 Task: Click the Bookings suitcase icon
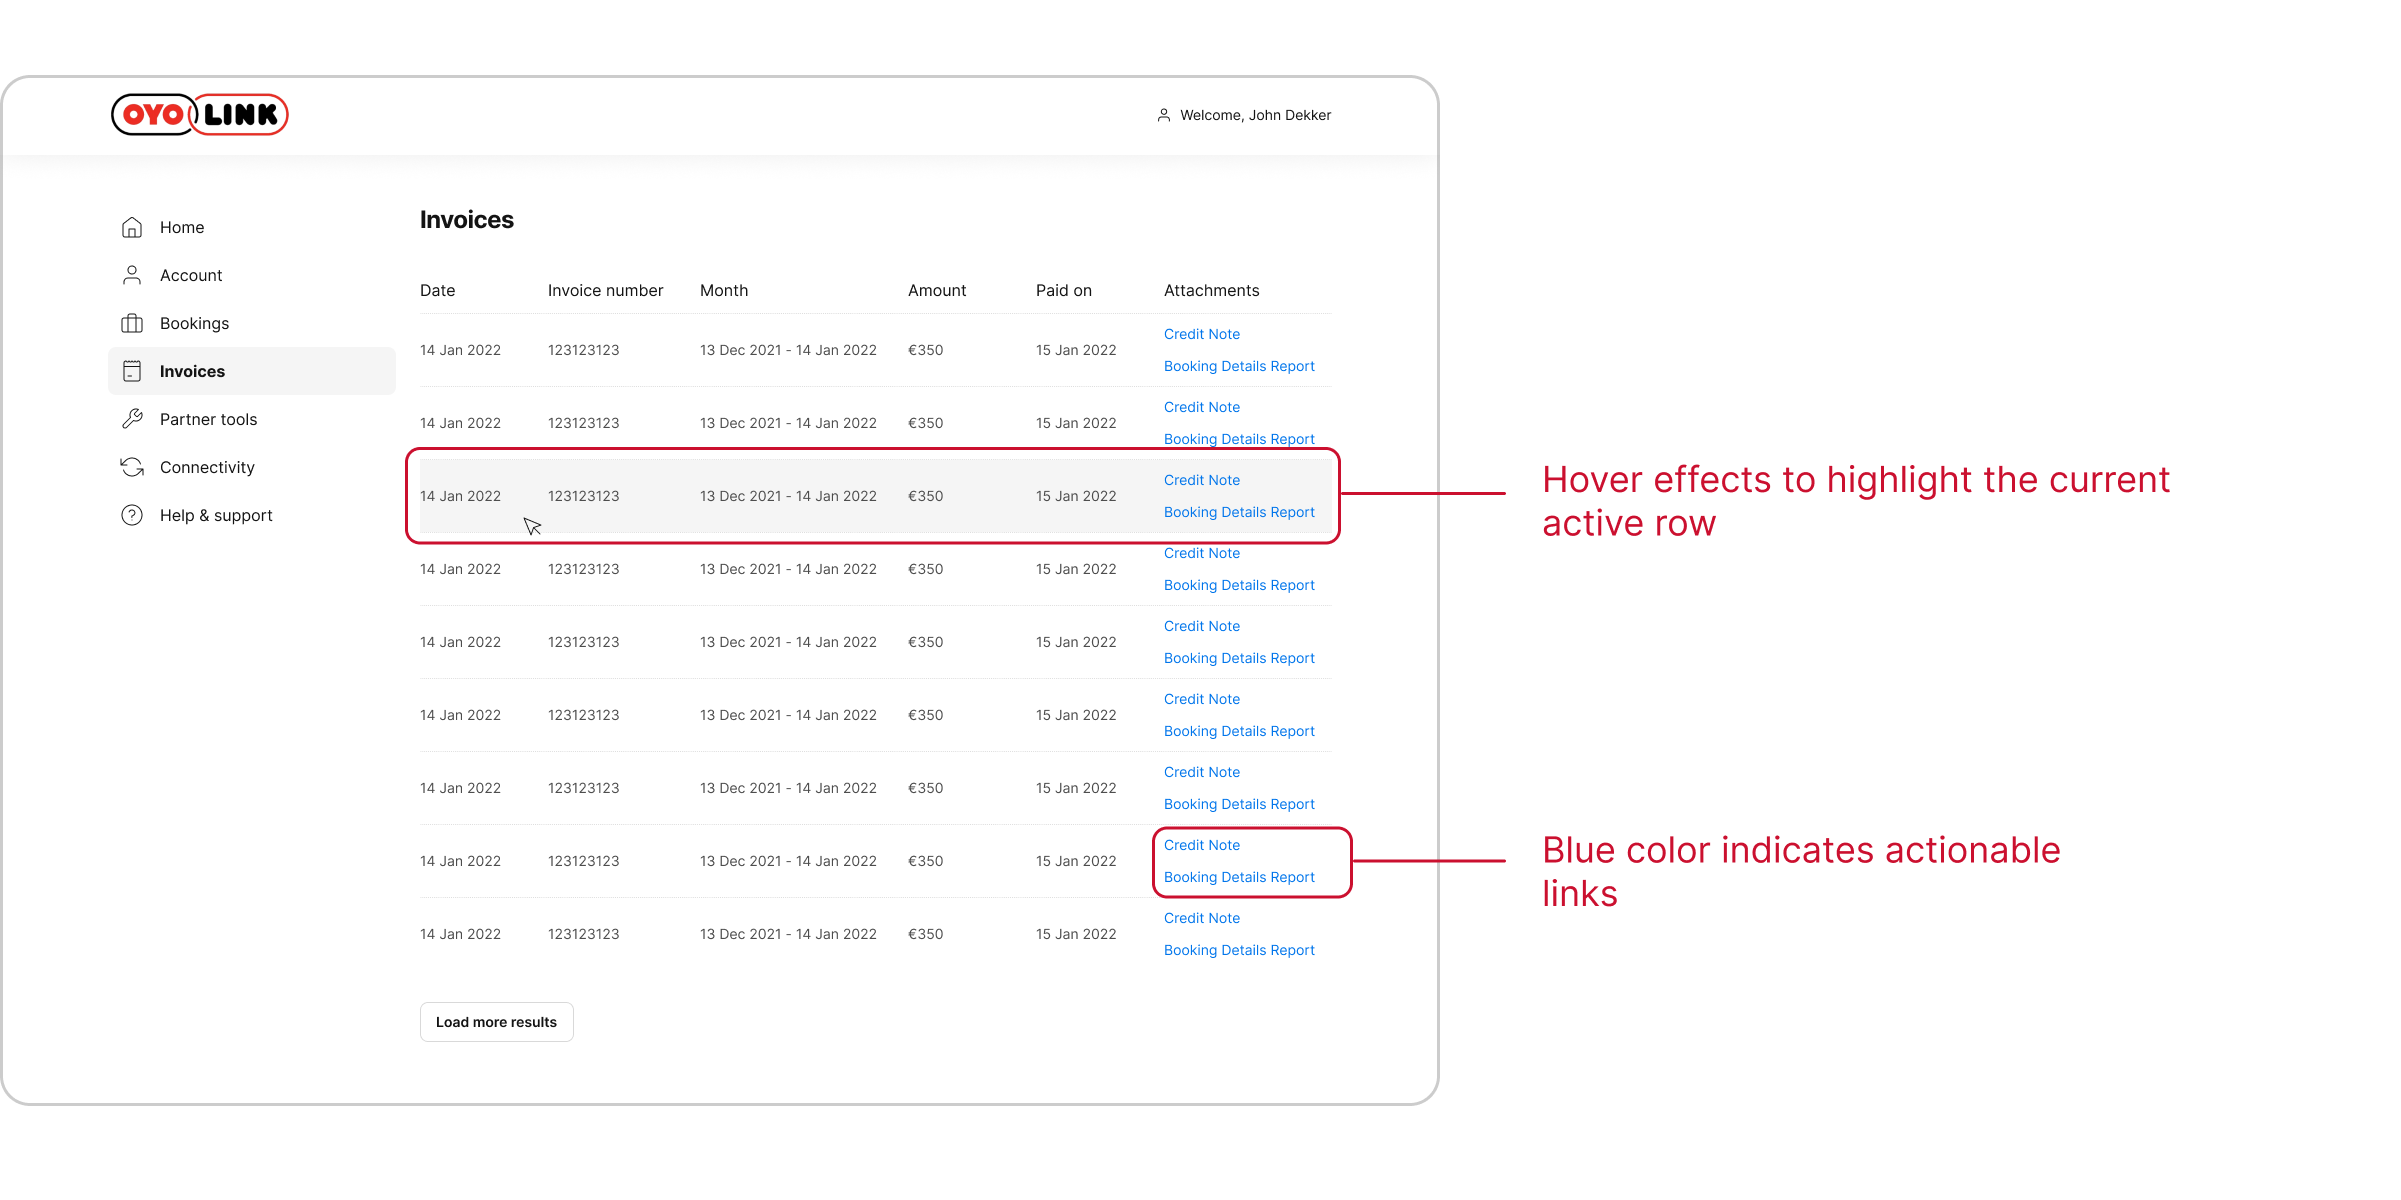point(132,323)
